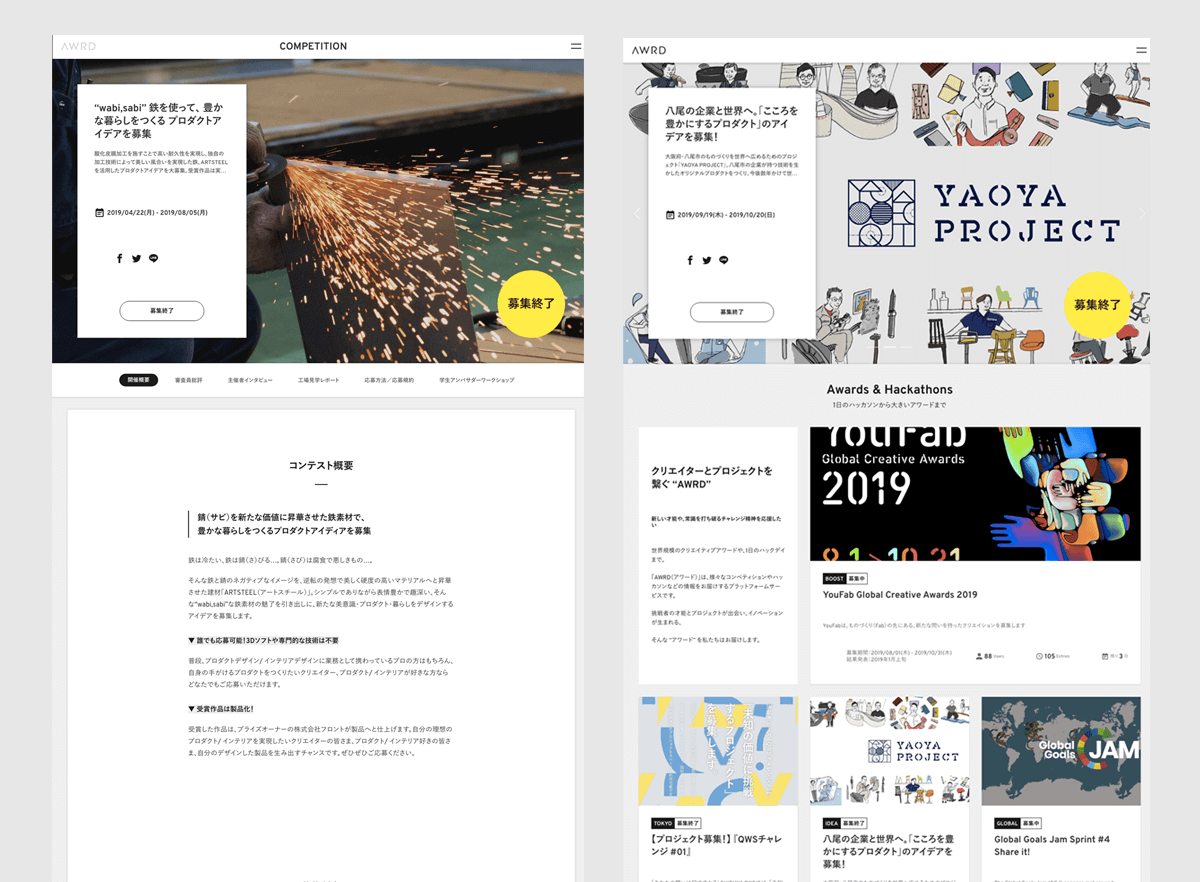The image size is (1200, 882).
Task: Select the 開催概要 tab
Action: [138, 380]
